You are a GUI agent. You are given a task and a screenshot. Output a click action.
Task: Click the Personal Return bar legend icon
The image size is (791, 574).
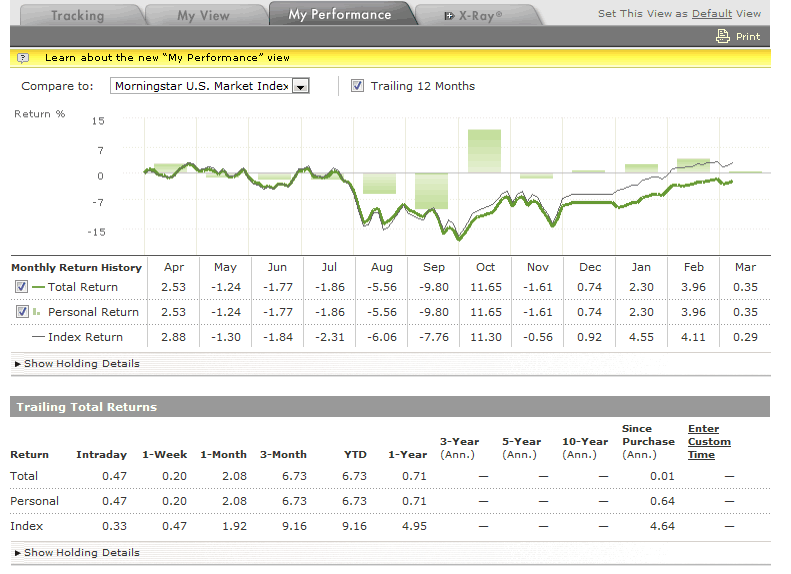tap(39, 312)
